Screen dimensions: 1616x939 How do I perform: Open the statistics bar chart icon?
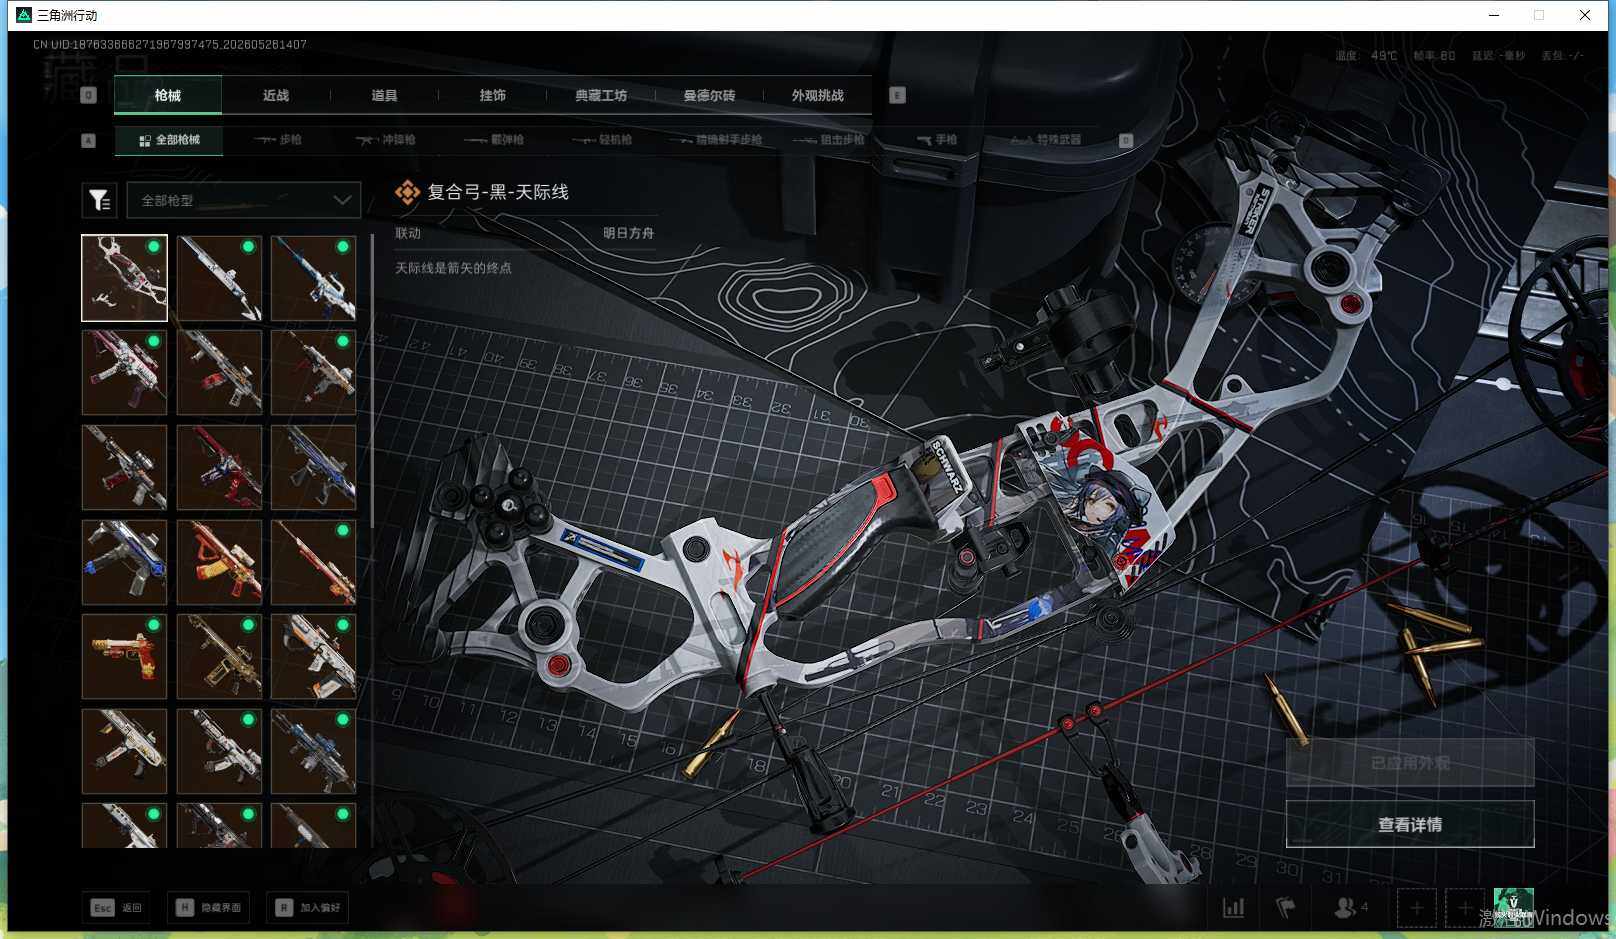click(x=1234, y=908)
